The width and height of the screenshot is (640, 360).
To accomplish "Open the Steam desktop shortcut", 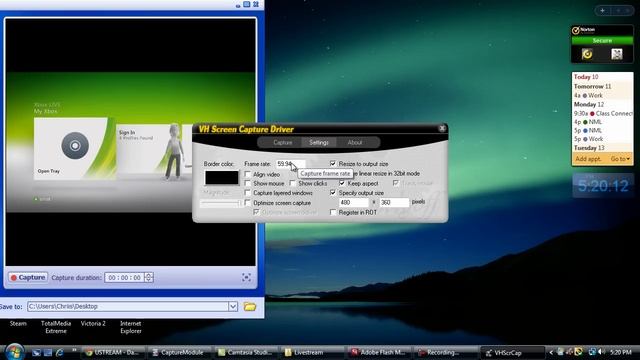I will tap(18, 323).
